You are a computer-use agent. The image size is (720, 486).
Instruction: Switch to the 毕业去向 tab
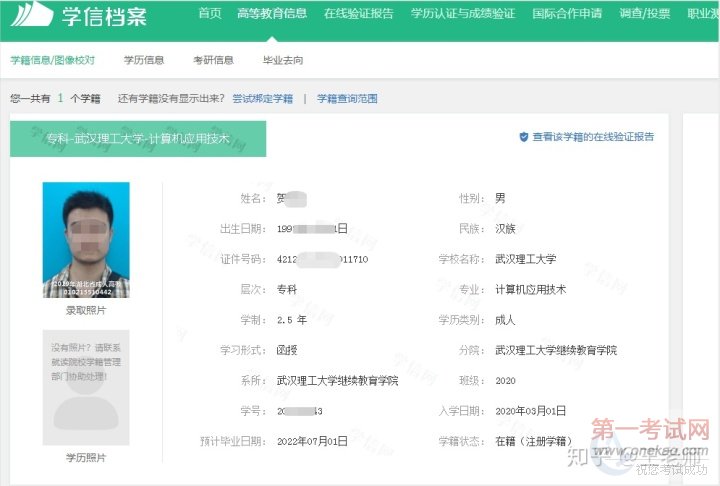283,60
